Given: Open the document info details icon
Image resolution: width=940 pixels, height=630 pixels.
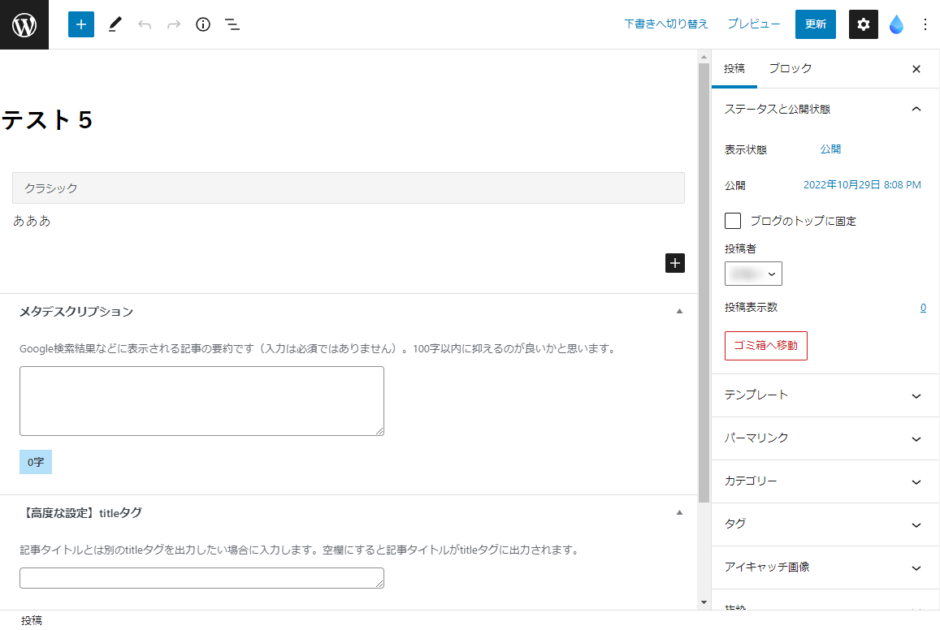Looking at the screenshot, I should (203, 24).
